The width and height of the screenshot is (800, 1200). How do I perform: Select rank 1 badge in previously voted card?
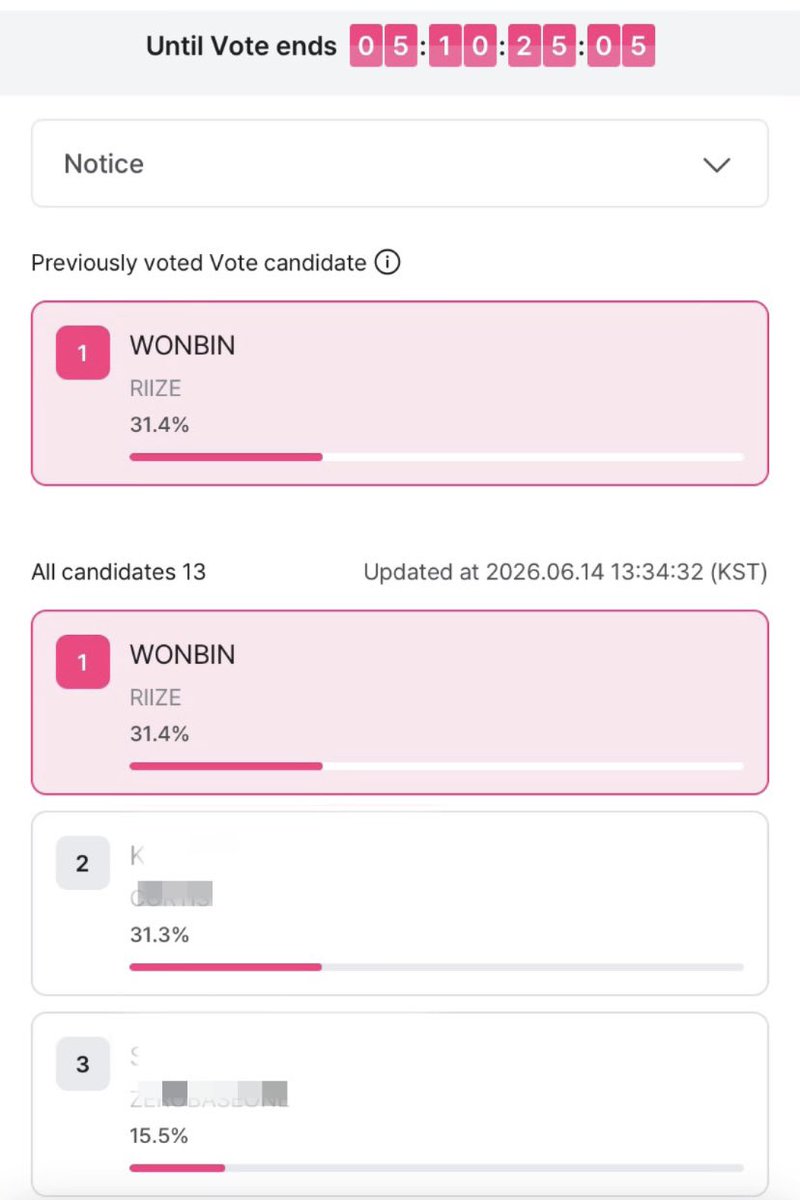tap(82, 353)
